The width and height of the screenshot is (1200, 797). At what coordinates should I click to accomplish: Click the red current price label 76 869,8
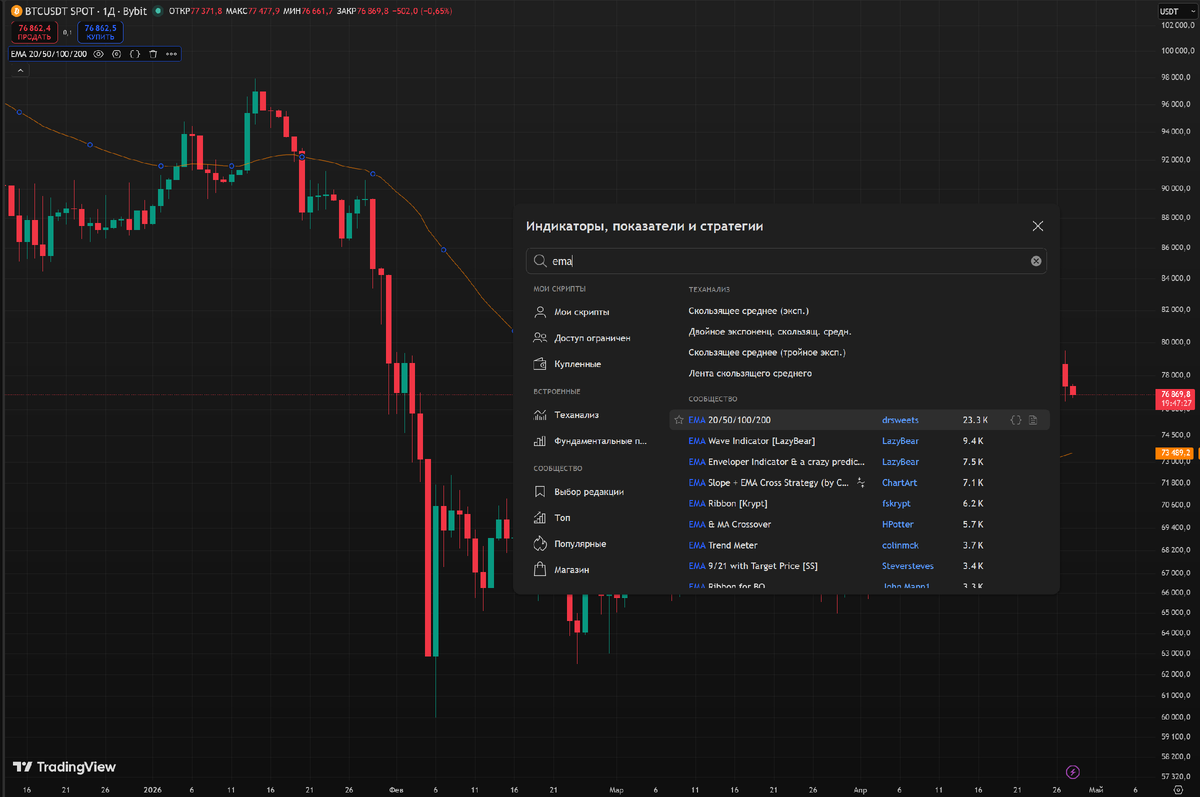point(1175,398)
